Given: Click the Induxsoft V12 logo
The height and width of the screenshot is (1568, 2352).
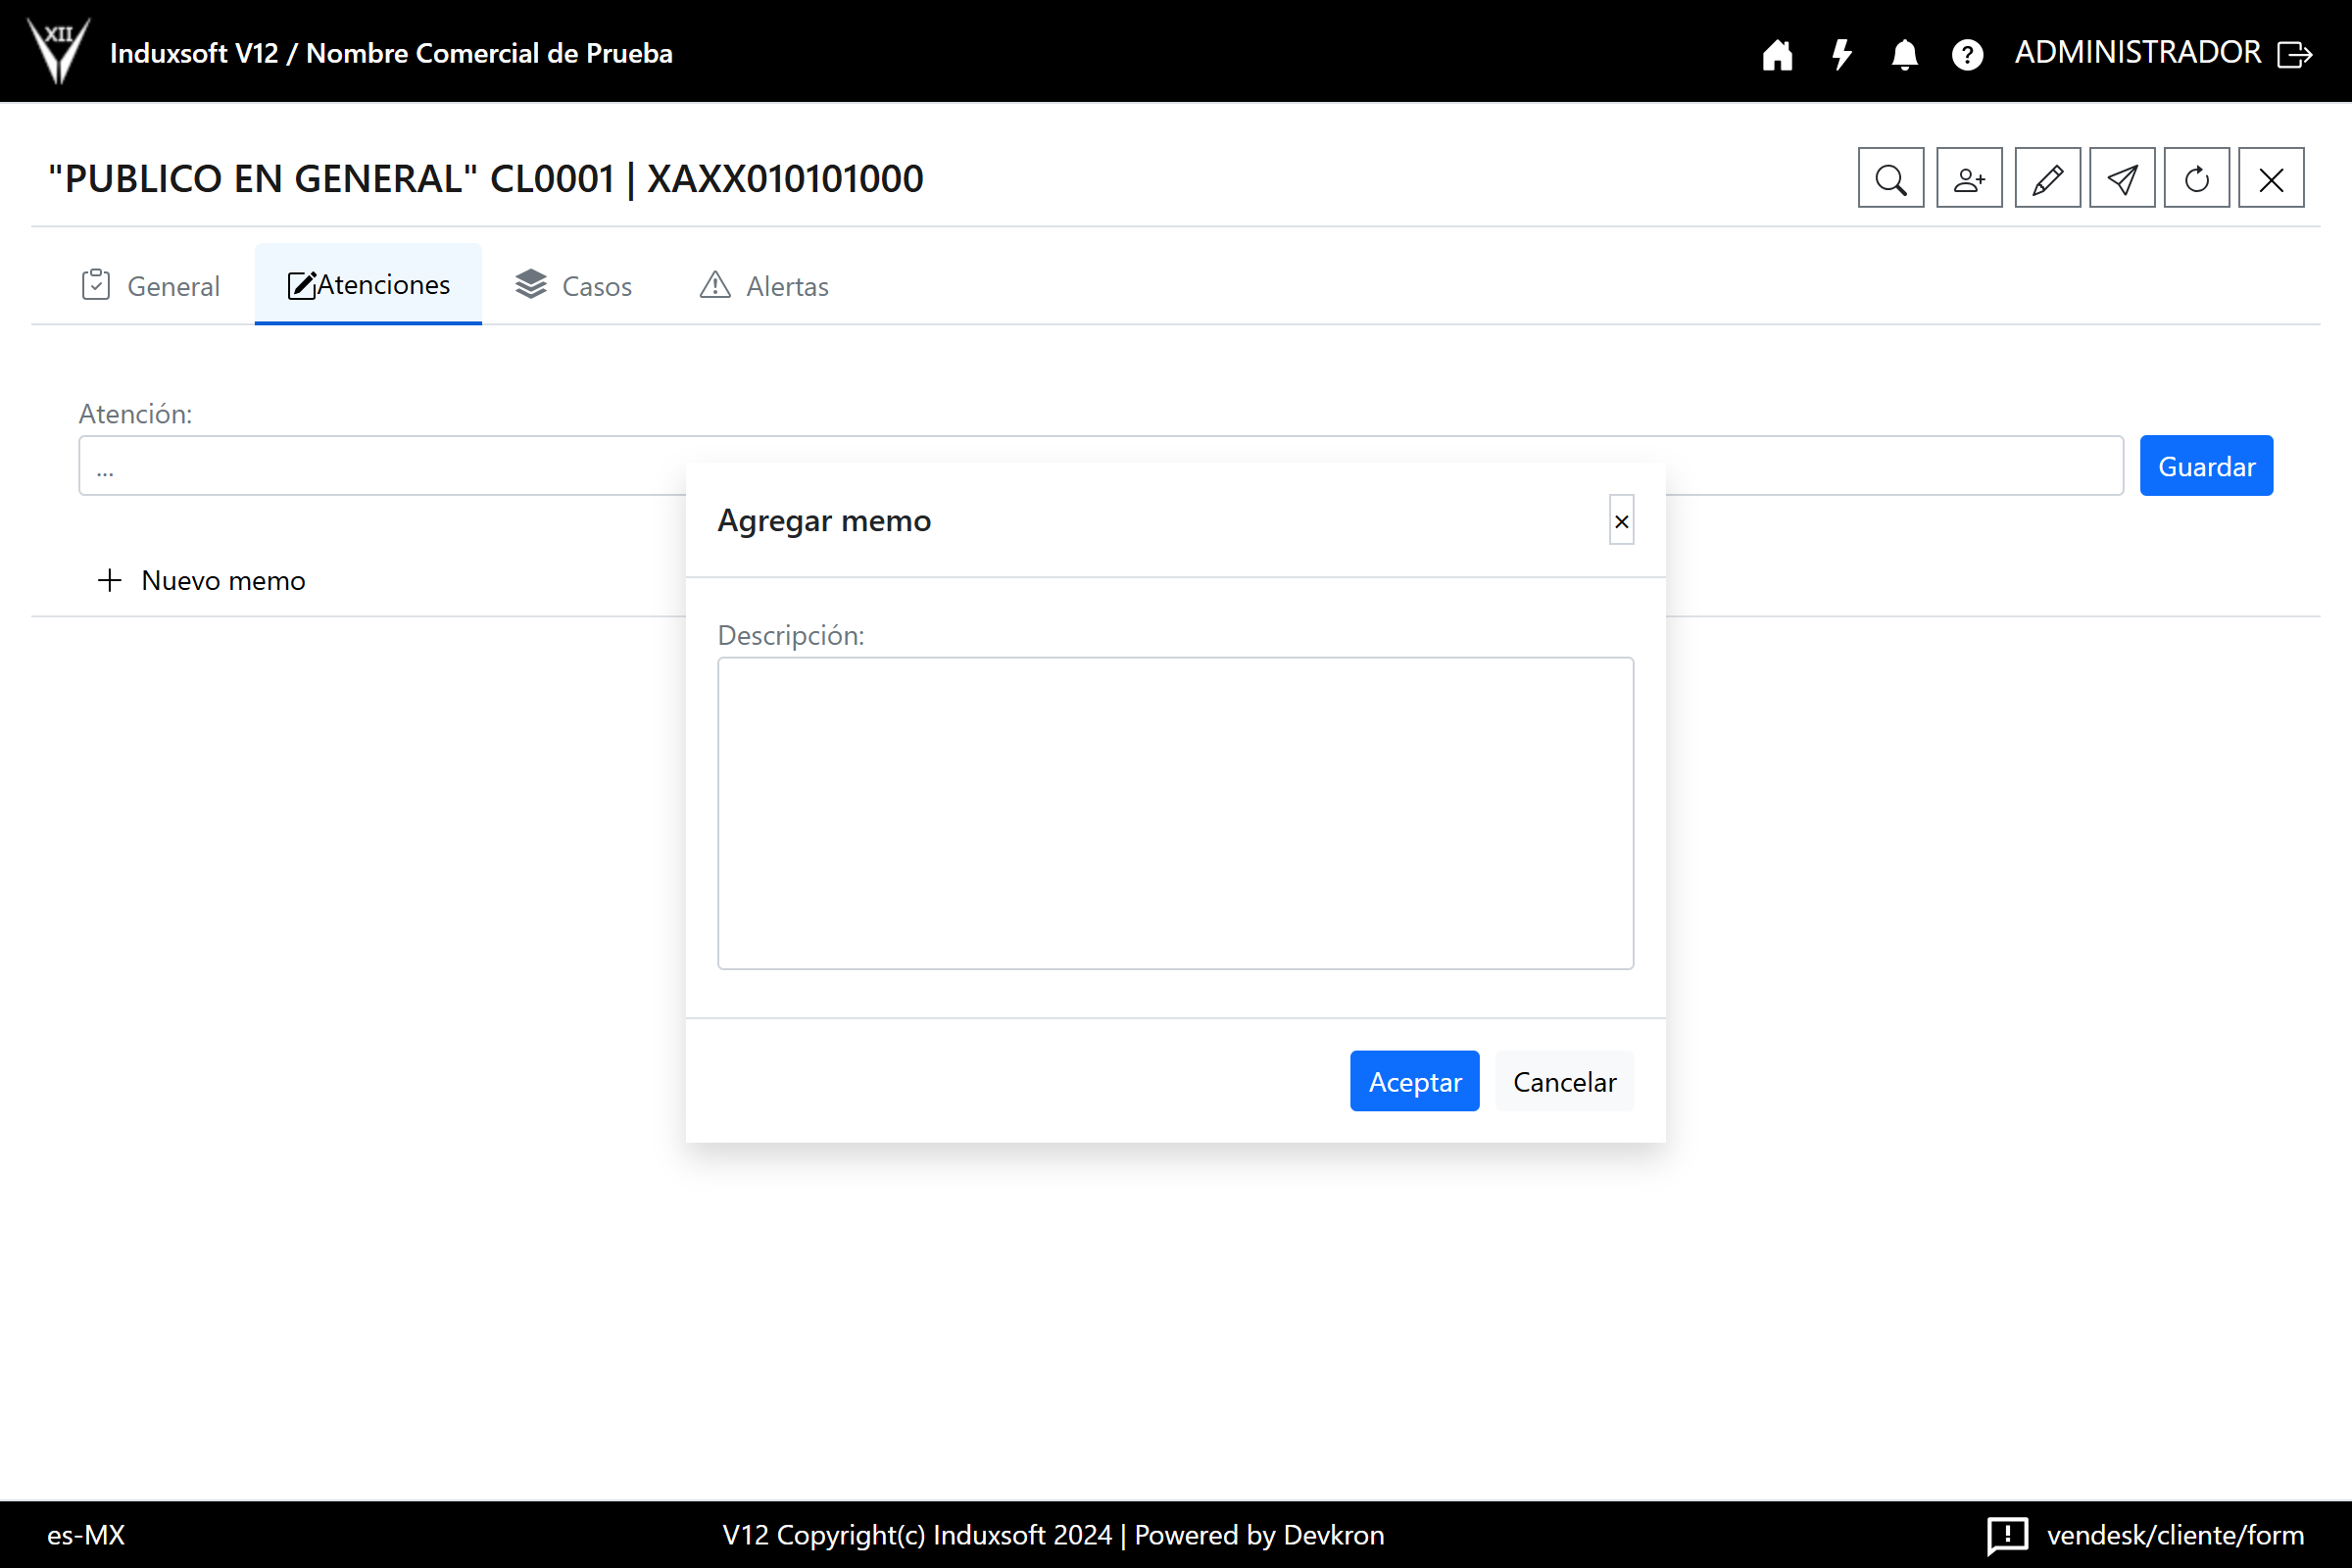Looking at the screenshot, I should (59, 50).
